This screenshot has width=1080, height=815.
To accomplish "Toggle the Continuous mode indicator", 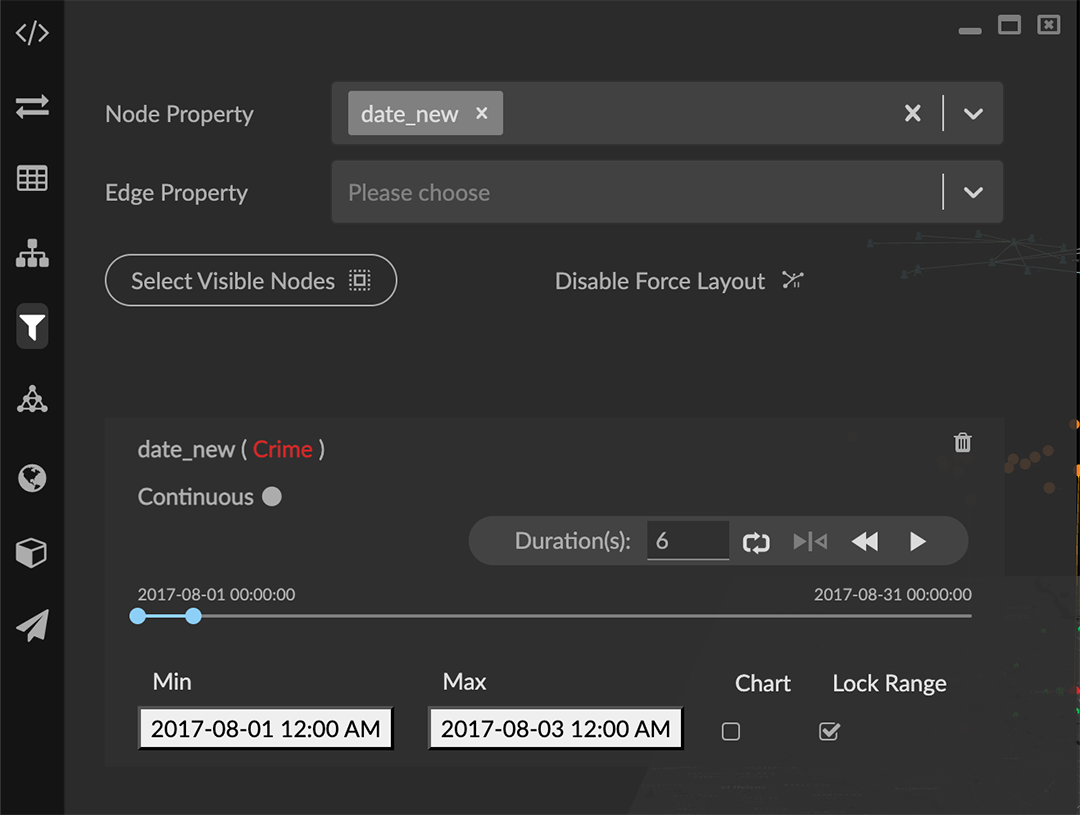I will click(x=269, y=496).
